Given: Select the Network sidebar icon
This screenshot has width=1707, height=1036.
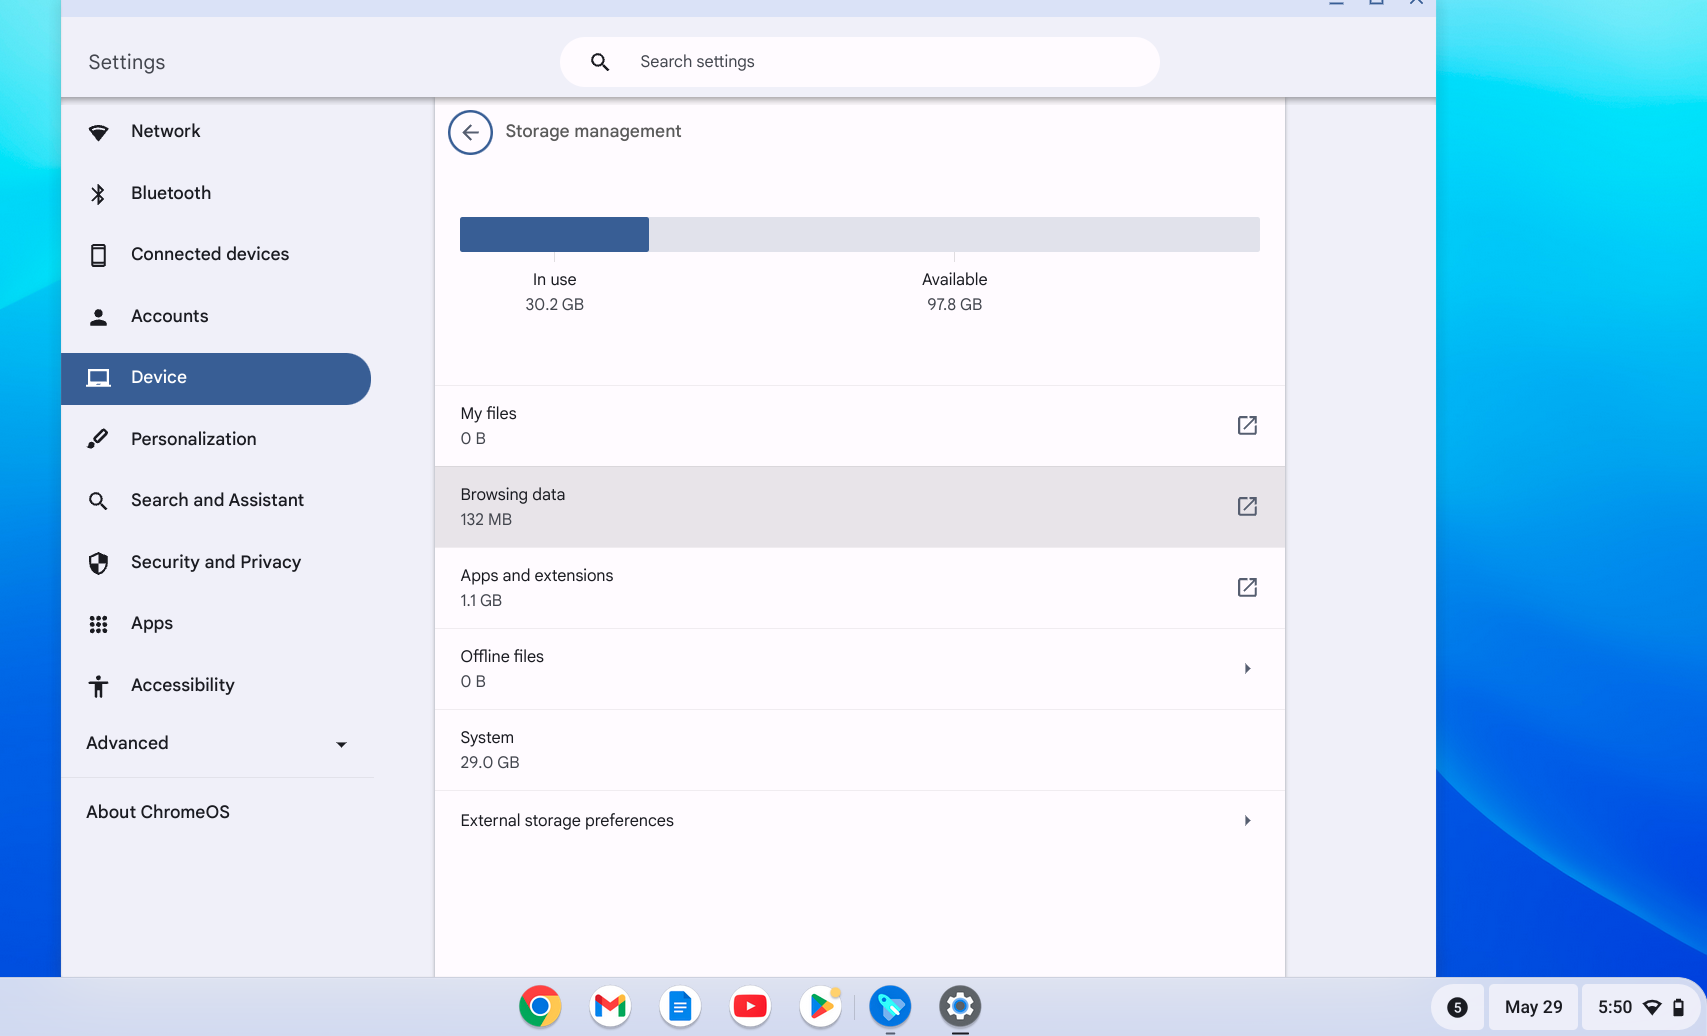Looking at the screenshot, I should click(99, 131).
